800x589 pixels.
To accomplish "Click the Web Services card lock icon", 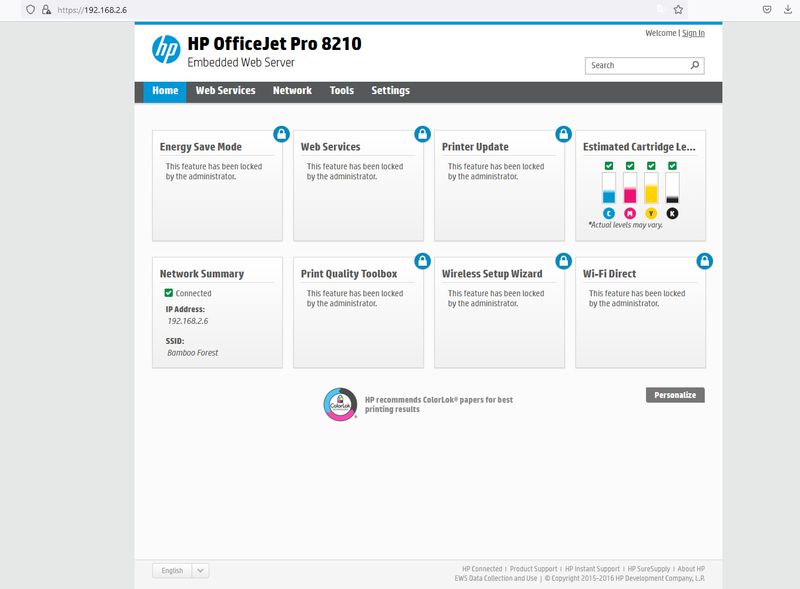I will coord(422,134).
